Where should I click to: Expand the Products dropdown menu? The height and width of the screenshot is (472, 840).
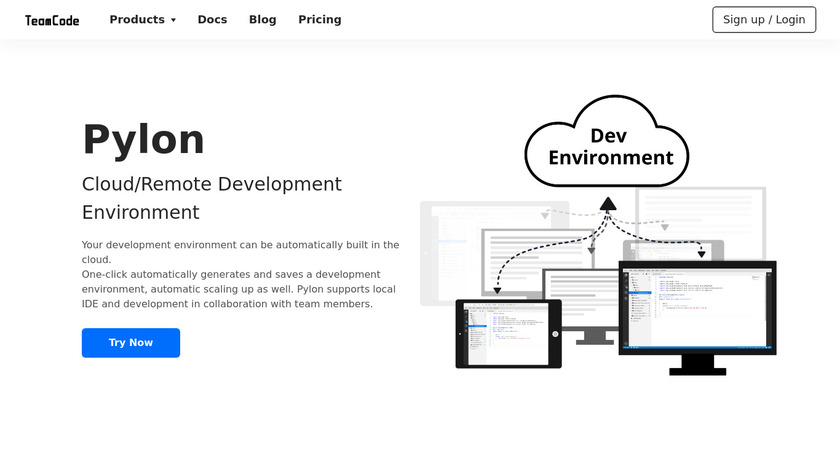pos(142,20)
